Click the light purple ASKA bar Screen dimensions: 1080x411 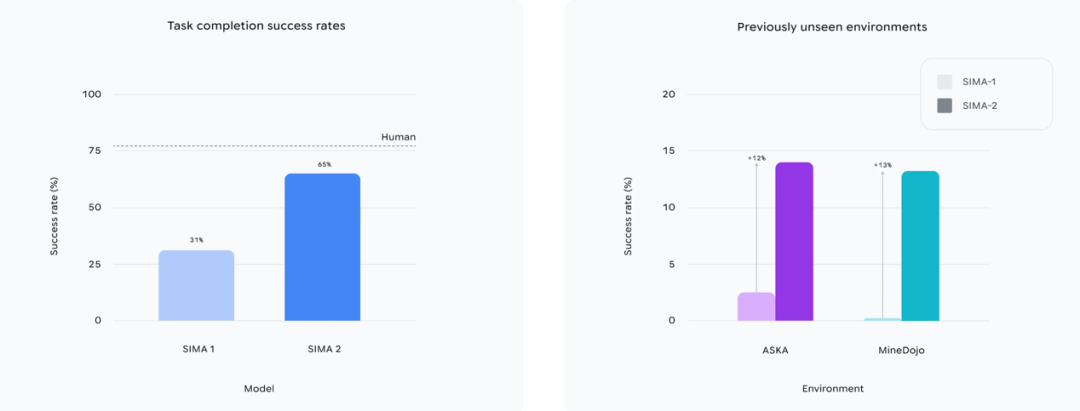point(756,306)
